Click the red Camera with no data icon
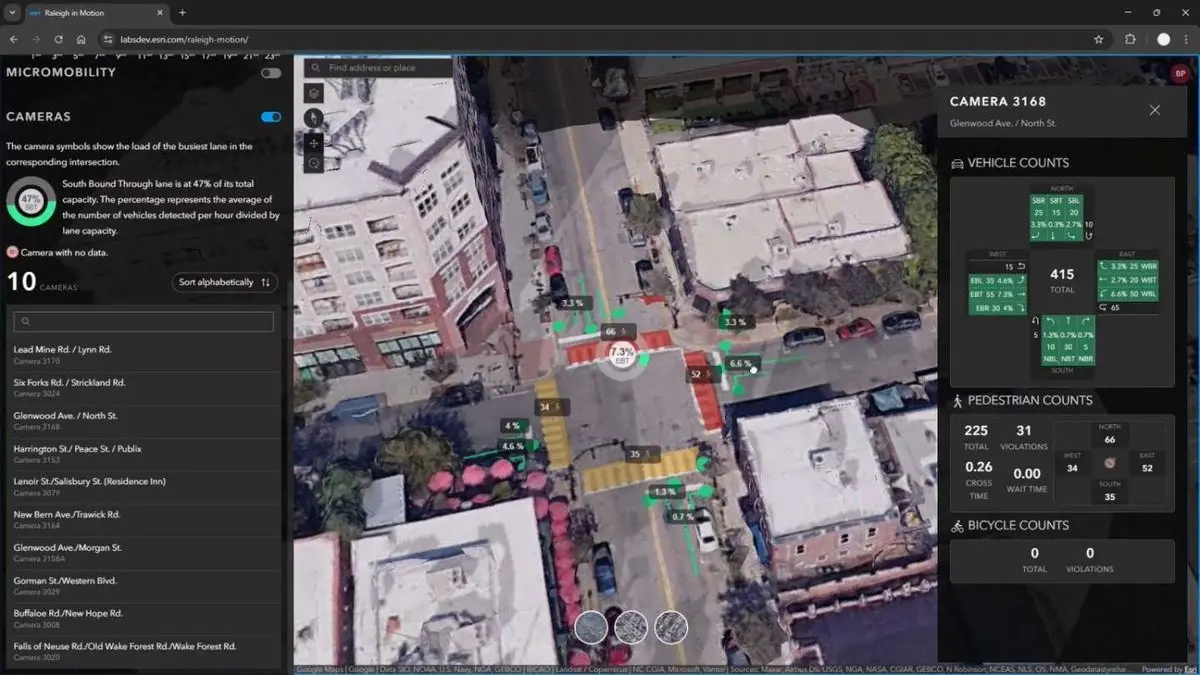 point(12,253)
